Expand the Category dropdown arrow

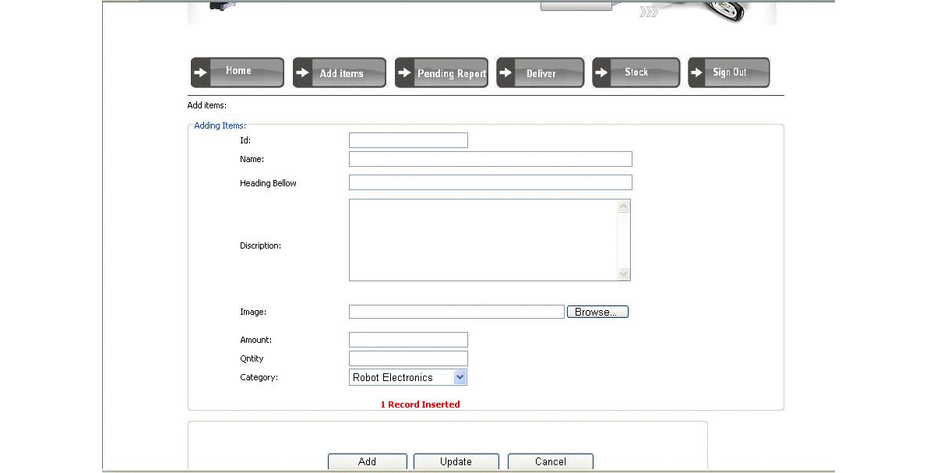[x=460, y=377]
